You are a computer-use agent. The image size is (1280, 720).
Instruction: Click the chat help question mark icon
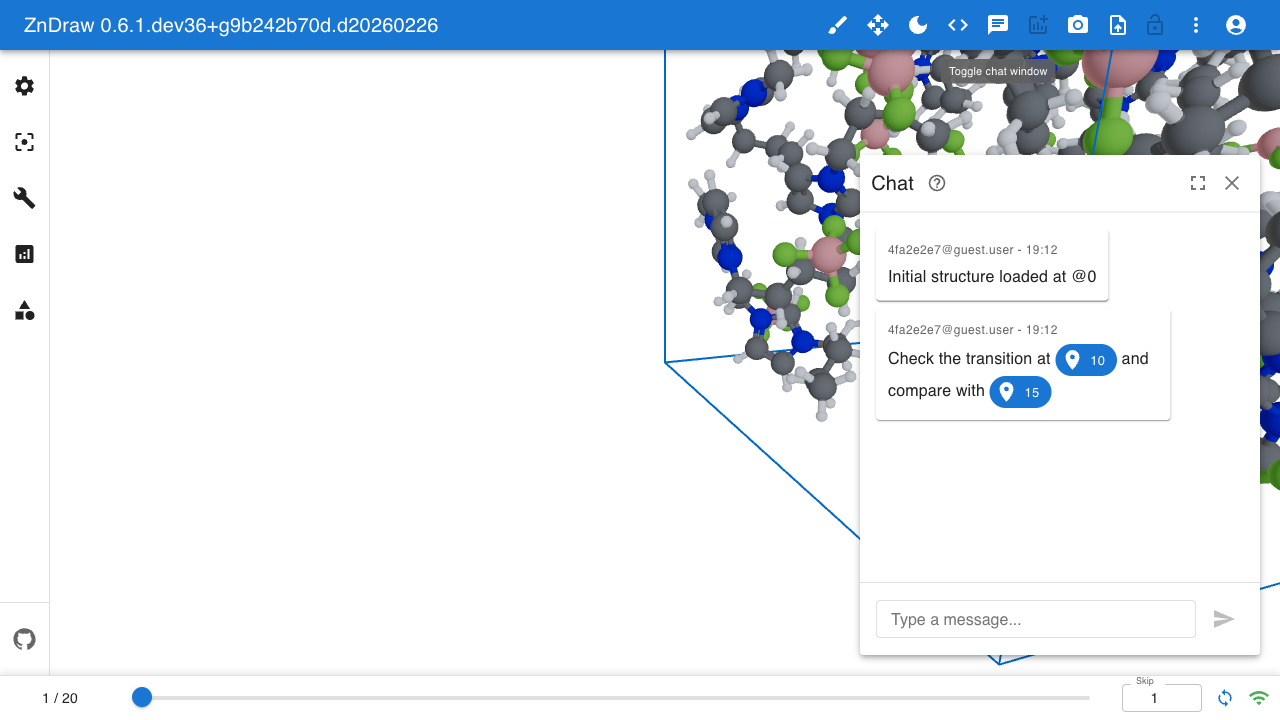[937, 183]
